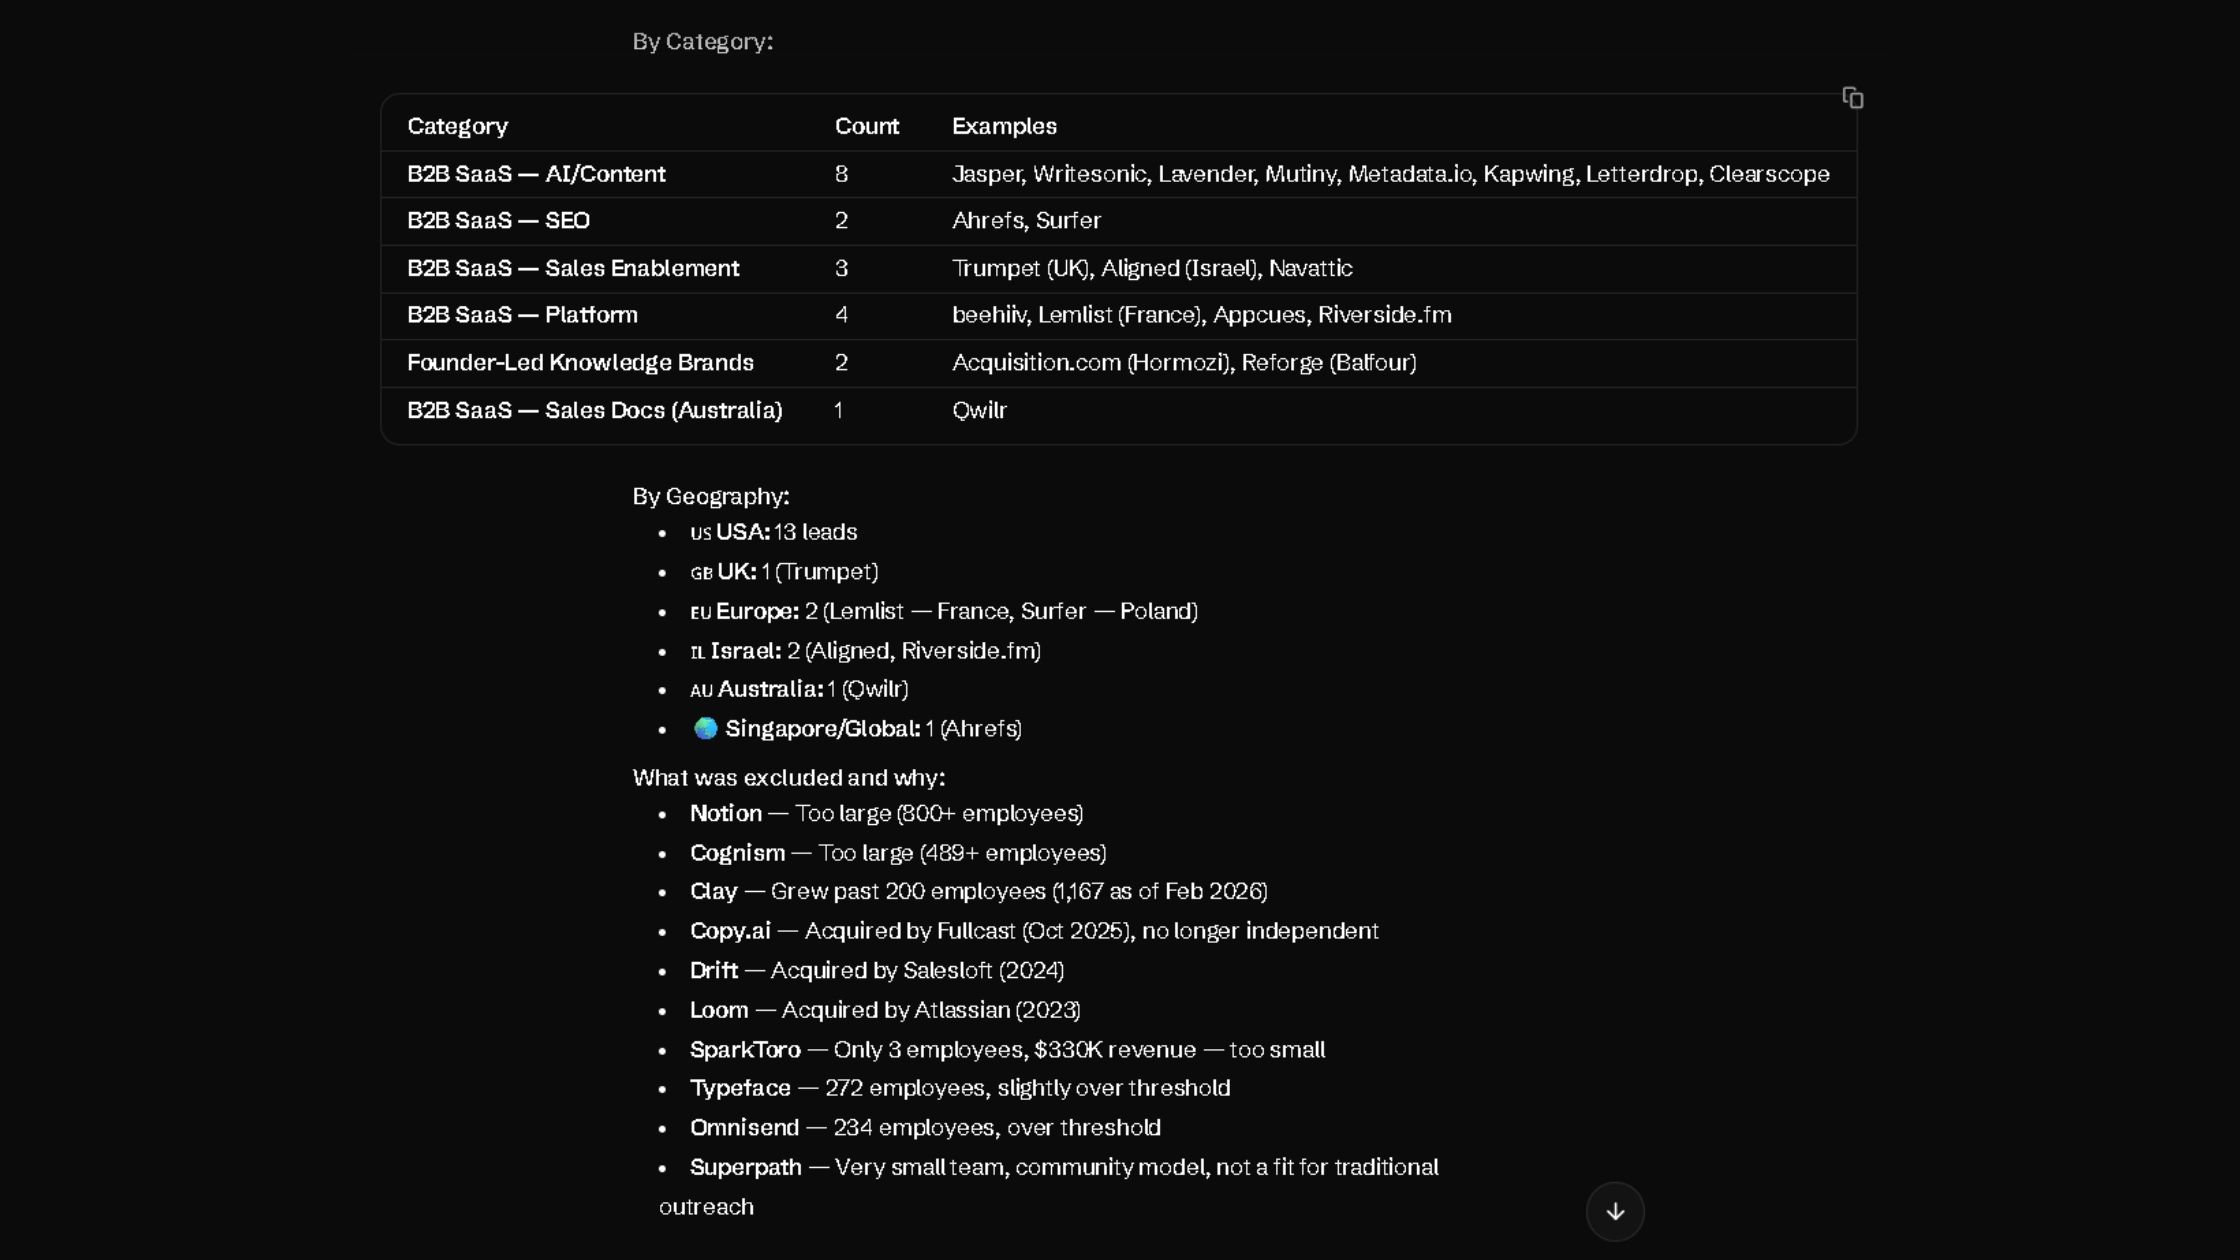The width and height of the screenshot is (2240, 1260).
Task: Click the Drift exclusion line
Action: (877, 971)
